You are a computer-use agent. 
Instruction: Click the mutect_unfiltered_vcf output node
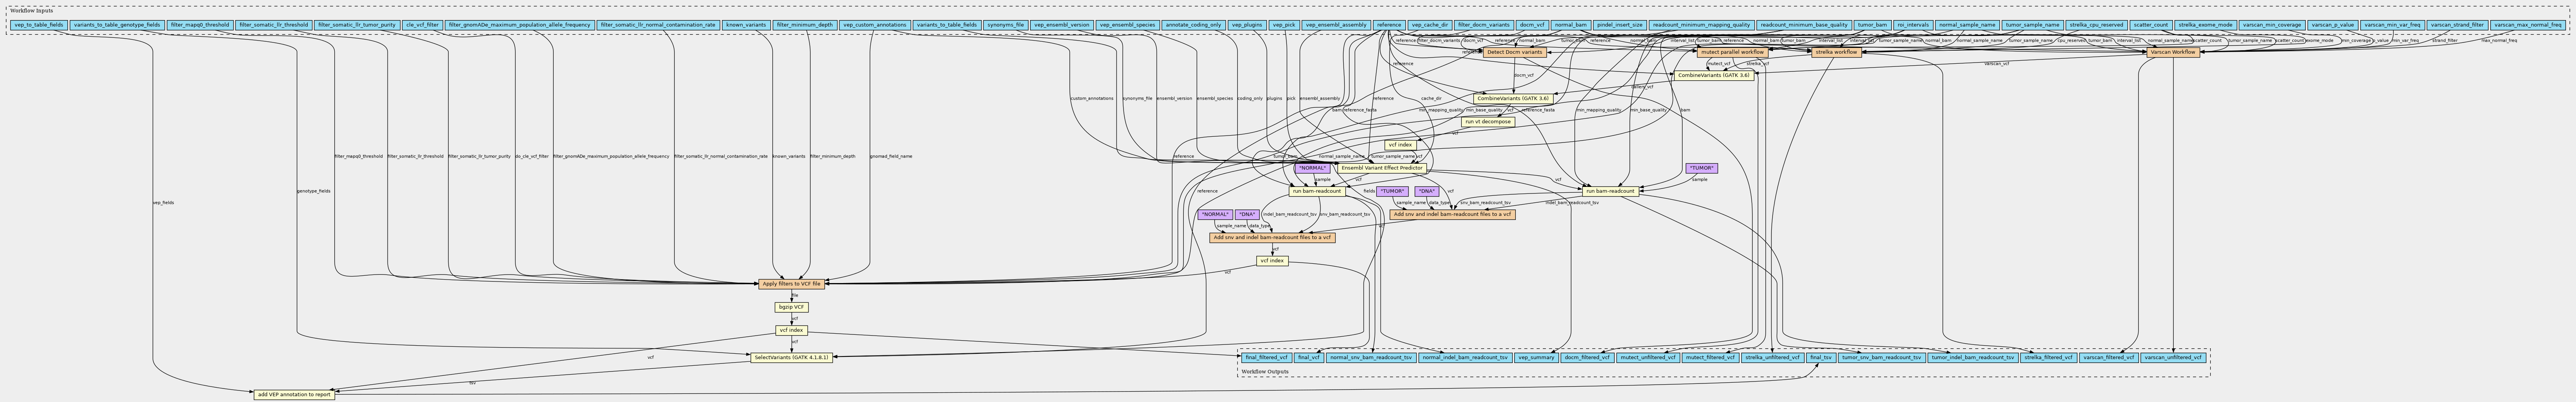point(1648,357)
